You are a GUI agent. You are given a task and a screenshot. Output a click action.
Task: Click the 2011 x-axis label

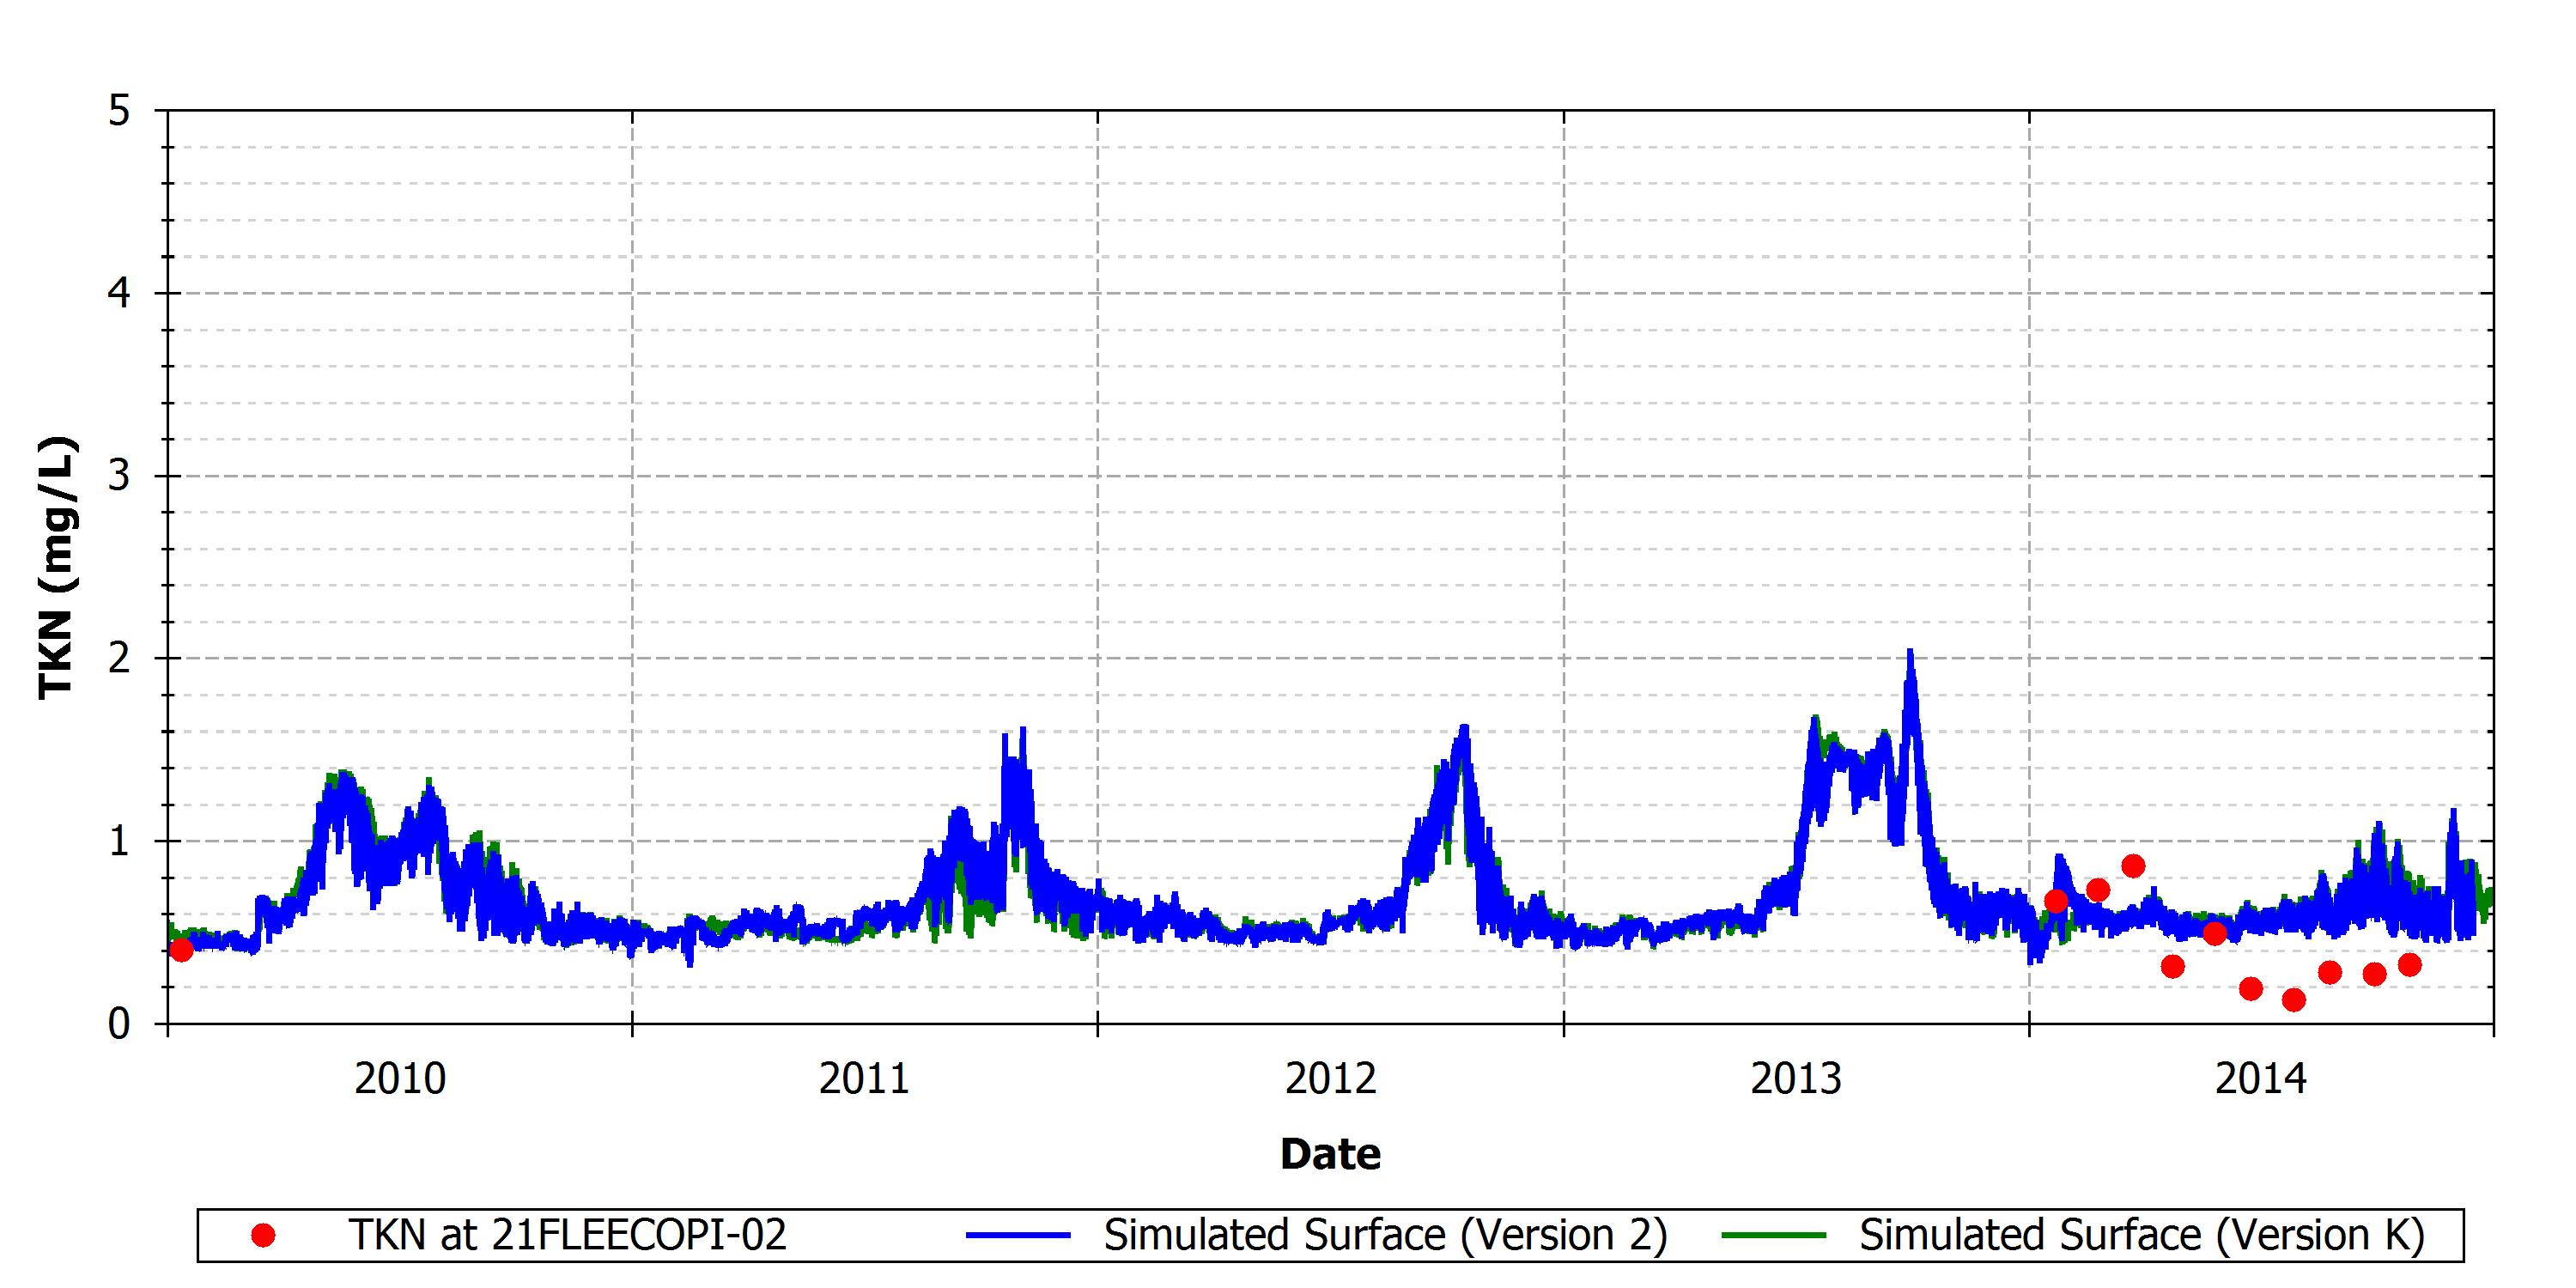865,1079
